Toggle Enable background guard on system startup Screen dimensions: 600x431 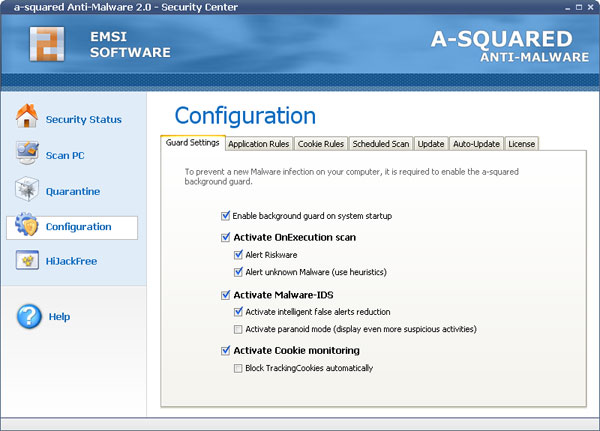(225, 216)
